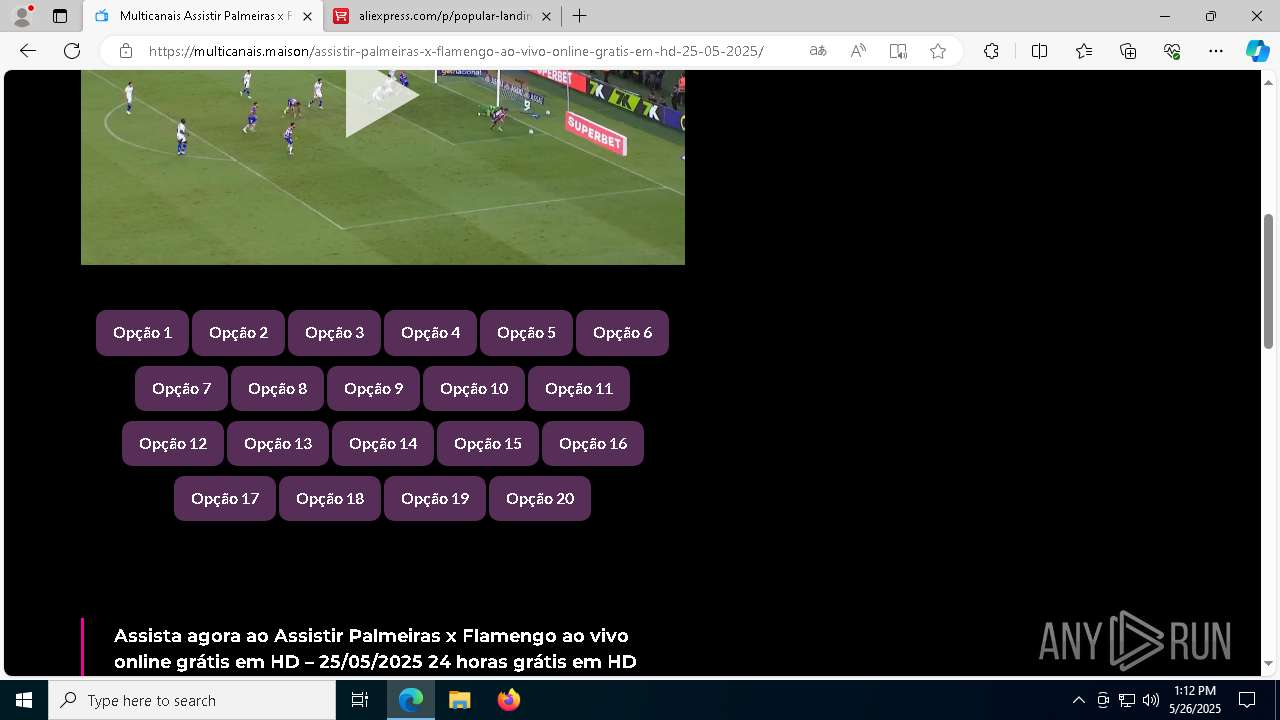The height and width of the screenshot is (720, 1280).
Task: Switch to Opção 16
Action: [593, 443]
